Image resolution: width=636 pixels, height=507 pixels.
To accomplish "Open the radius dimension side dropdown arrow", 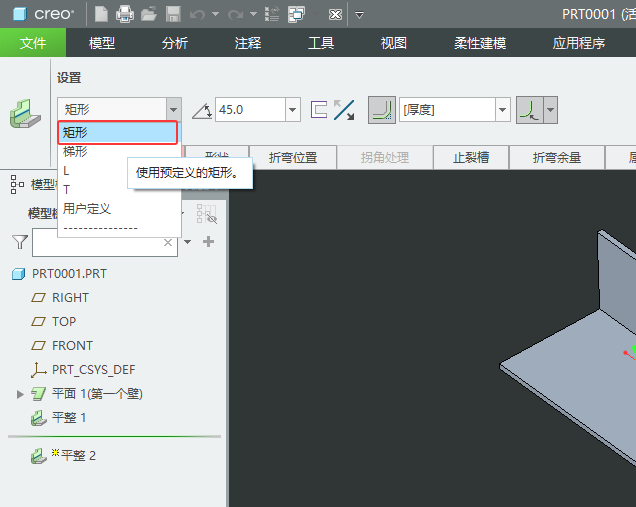I will (x=550, y=110).
